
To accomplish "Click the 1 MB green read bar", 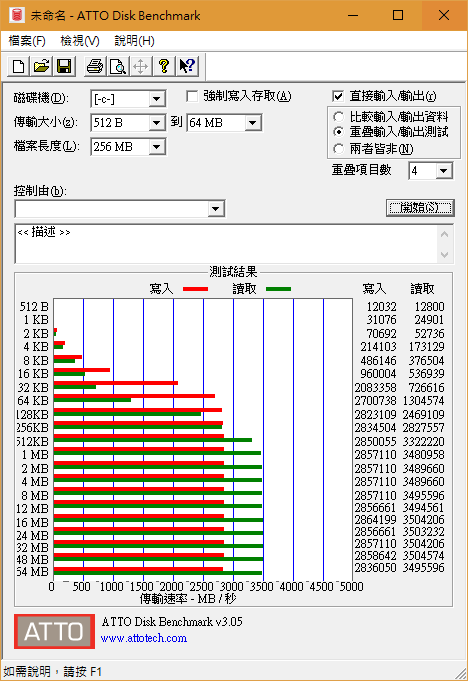I will click(157, 453).
